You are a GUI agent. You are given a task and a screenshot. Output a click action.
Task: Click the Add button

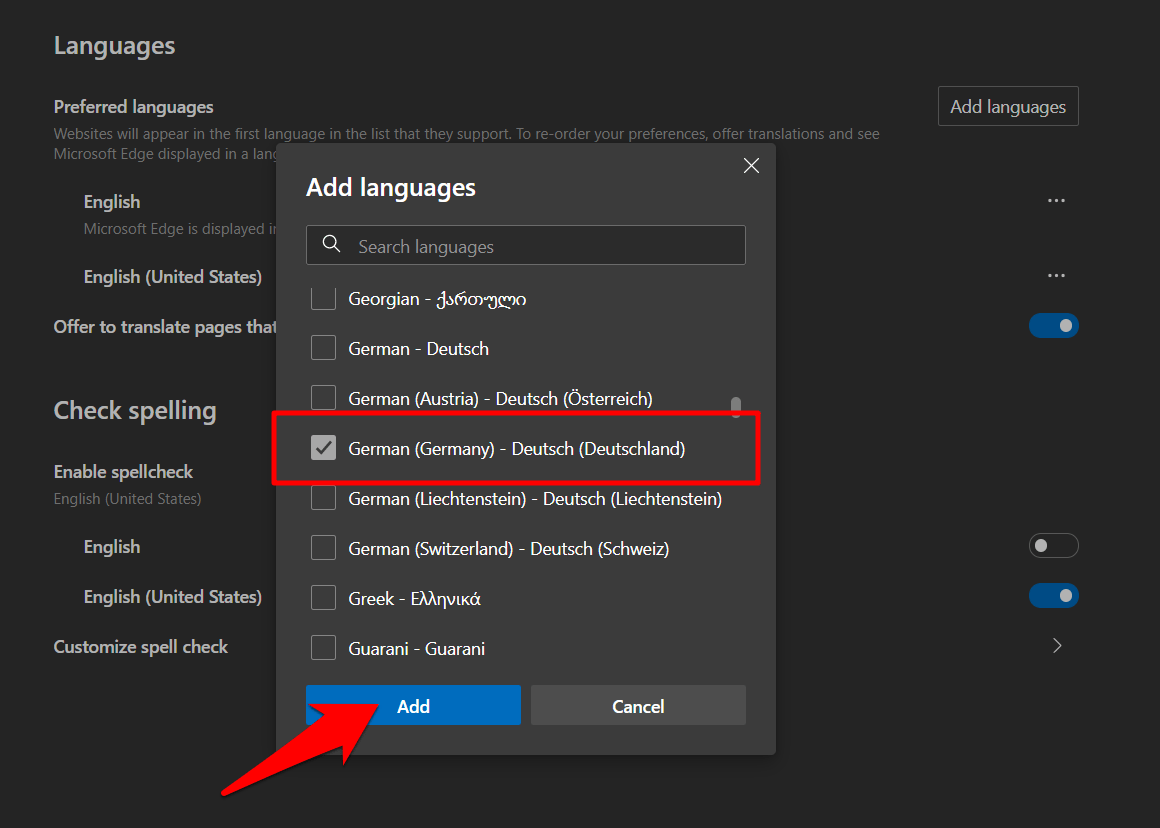coord(413,706)
